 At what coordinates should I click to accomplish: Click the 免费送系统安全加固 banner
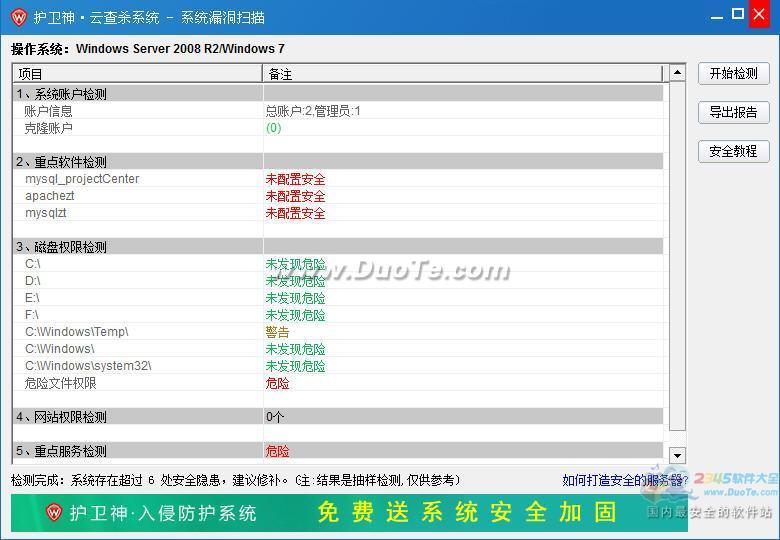466,513
